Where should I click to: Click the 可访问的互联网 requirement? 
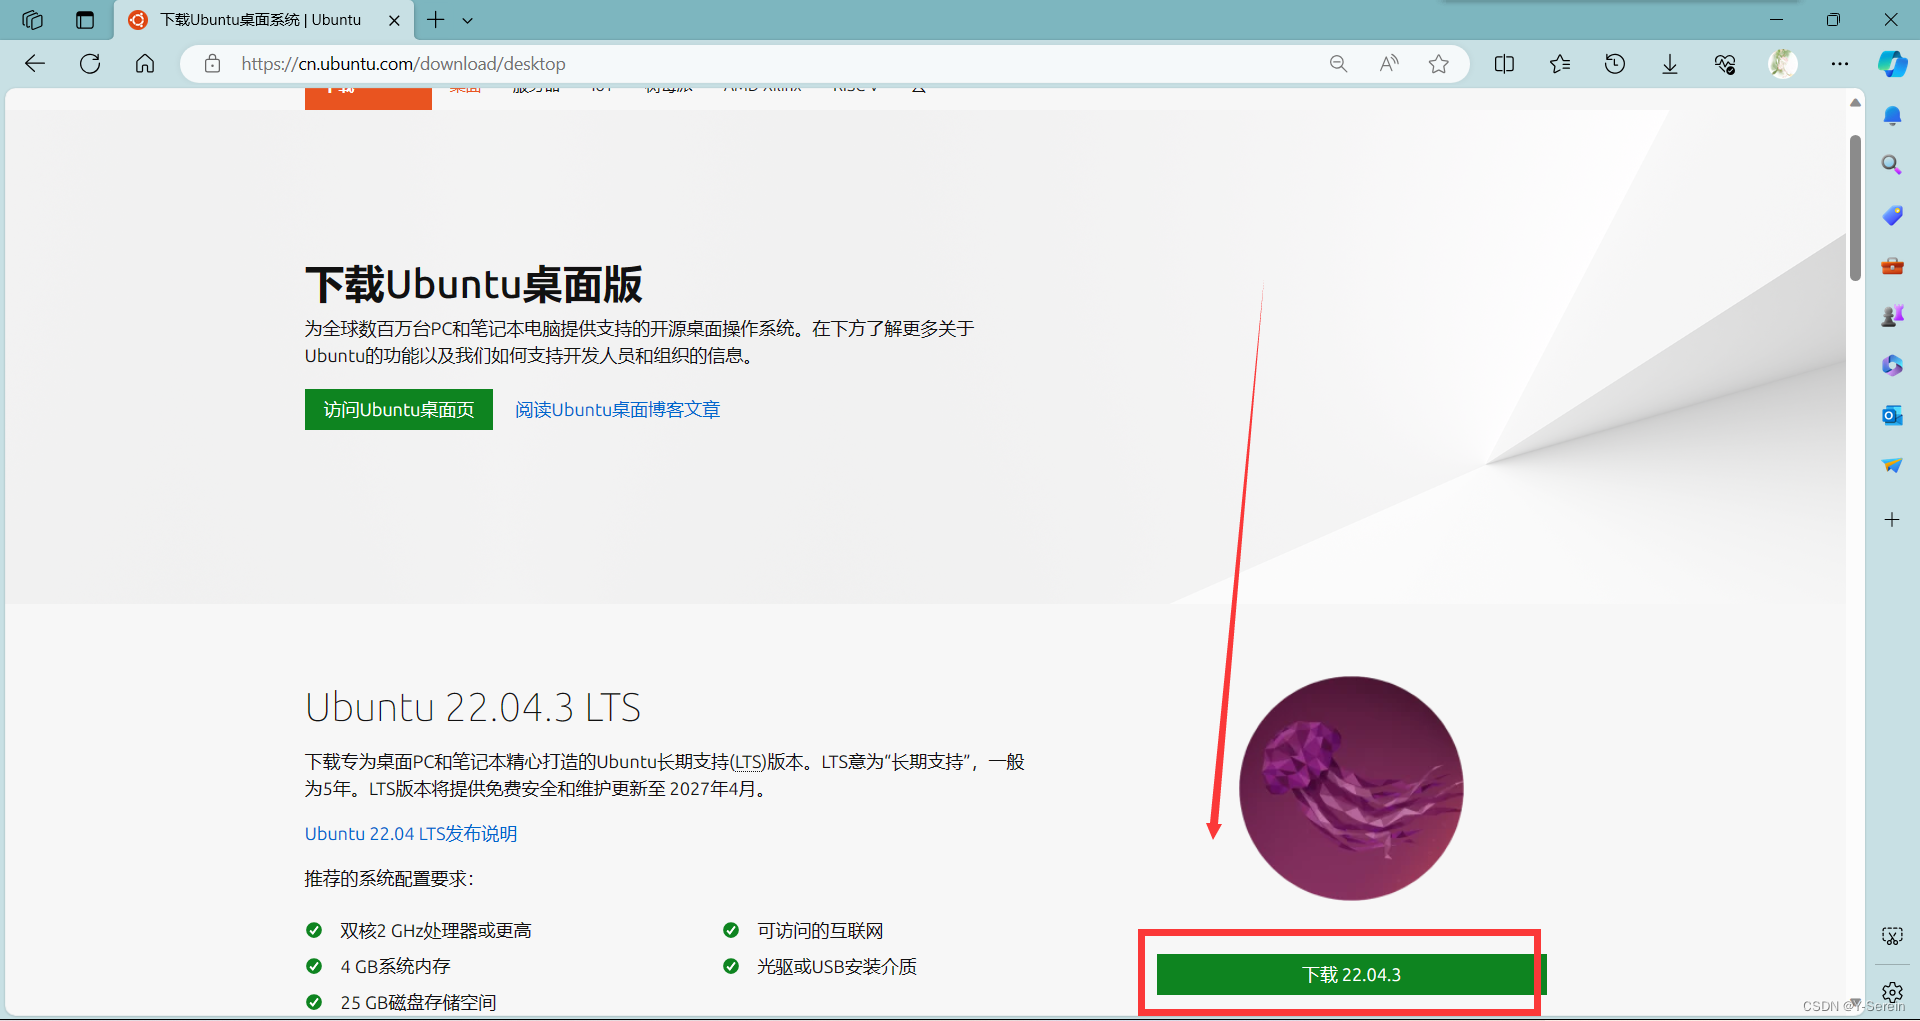point(820,931)
